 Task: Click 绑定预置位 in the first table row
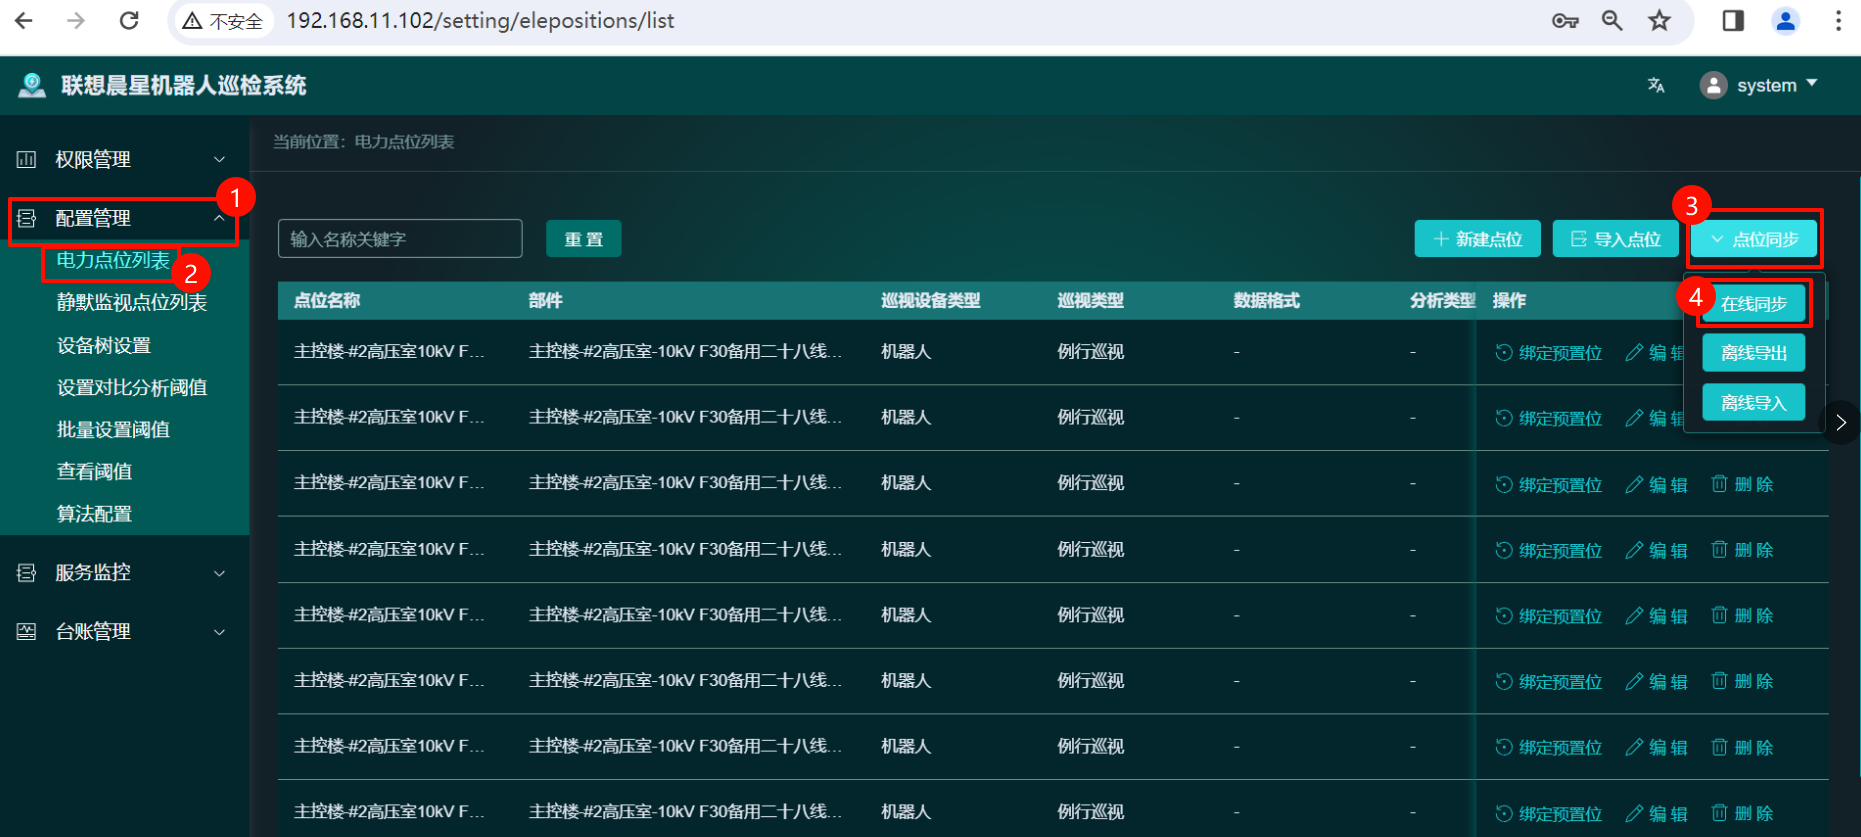(1549, 353)
